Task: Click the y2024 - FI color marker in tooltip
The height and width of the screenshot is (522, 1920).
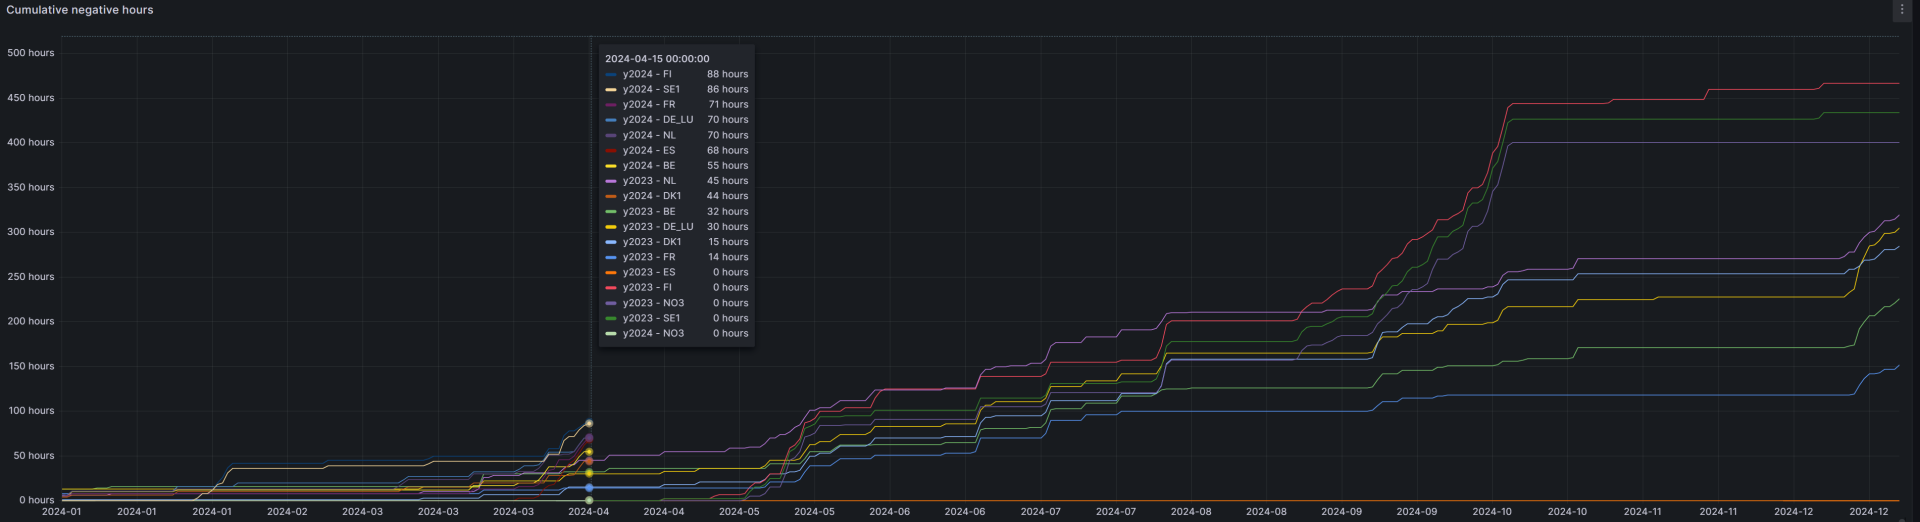Action: (611, 74)
